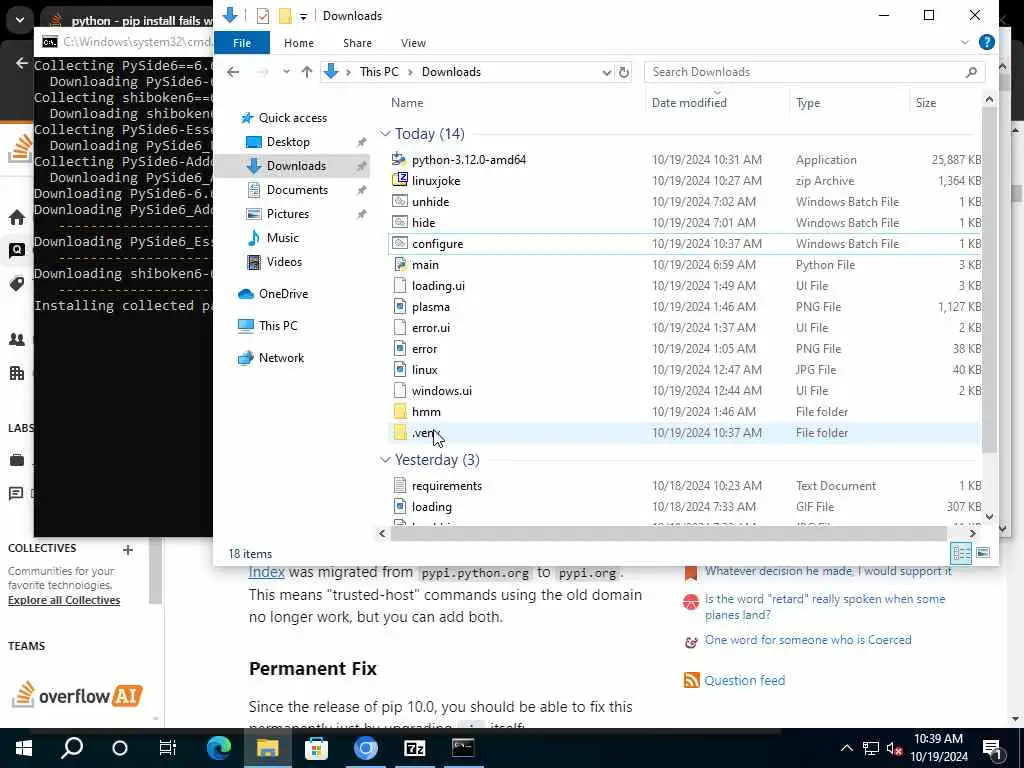Select the unhide batch file icon
The image size is (1024, 768).
(399, 201)
